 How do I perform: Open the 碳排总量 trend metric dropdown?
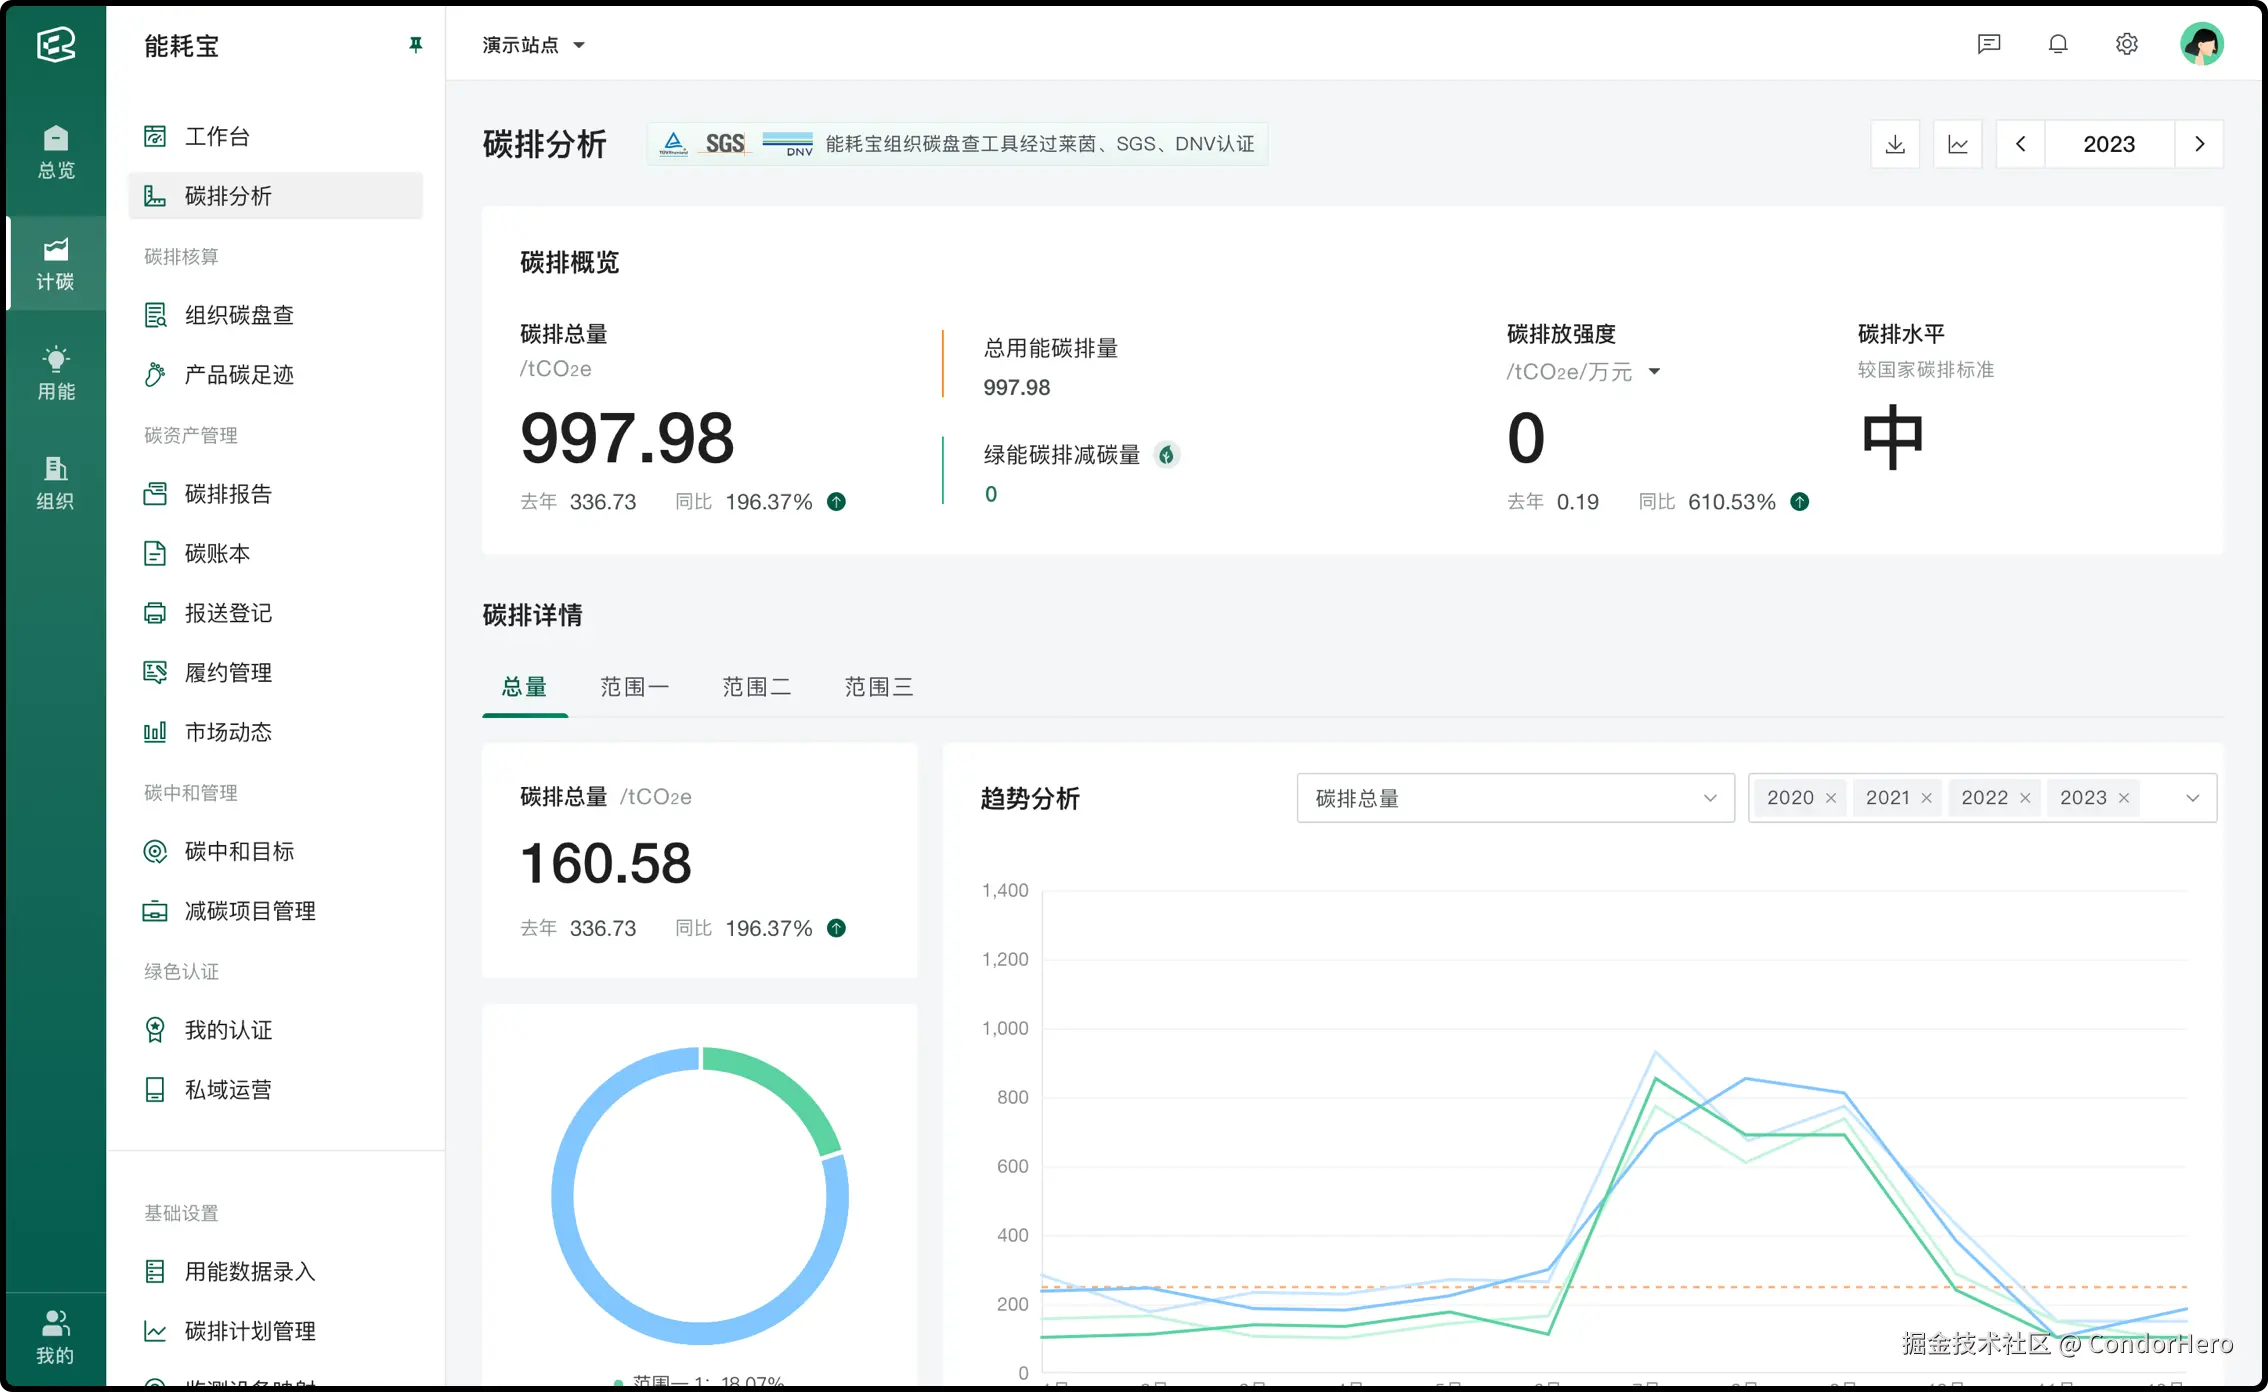coord(1515,798)
